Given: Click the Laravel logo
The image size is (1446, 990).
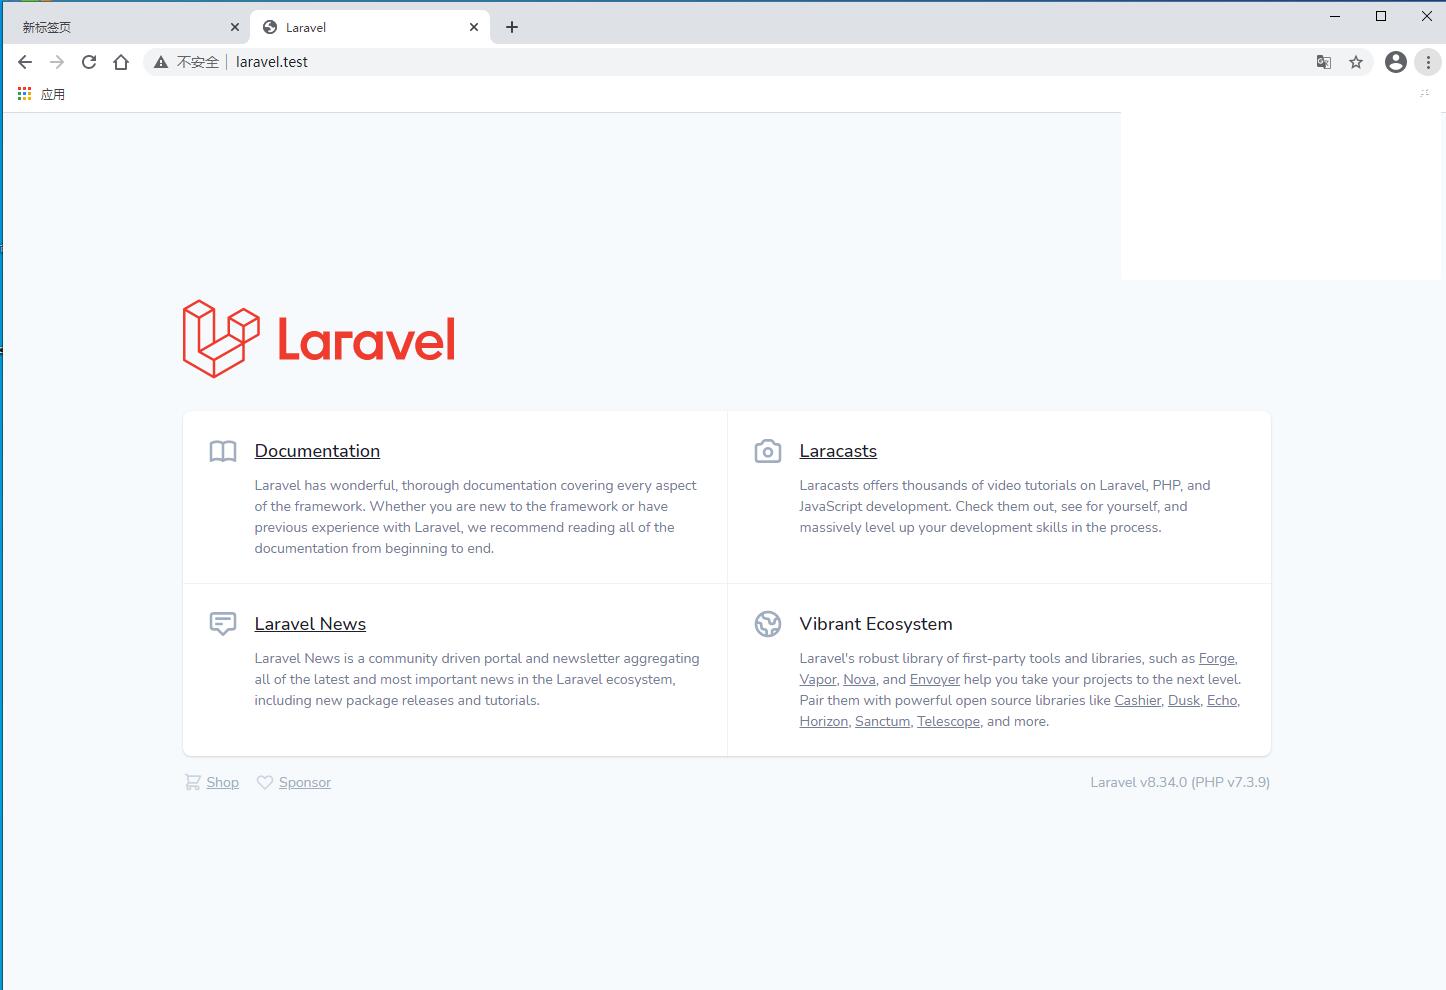Looking at the screenshot, I should [319, 339].
